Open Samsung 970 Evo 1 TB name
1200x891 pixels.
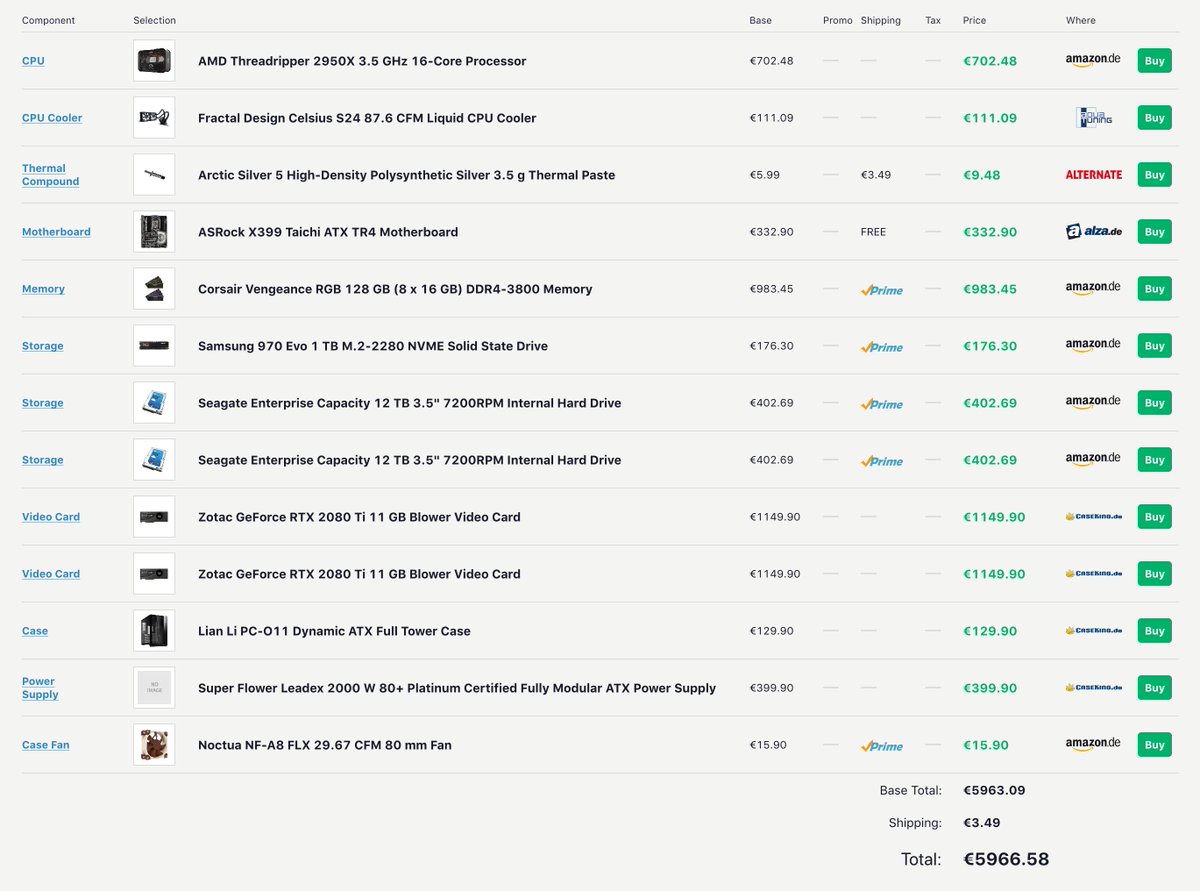pos(373,346)
